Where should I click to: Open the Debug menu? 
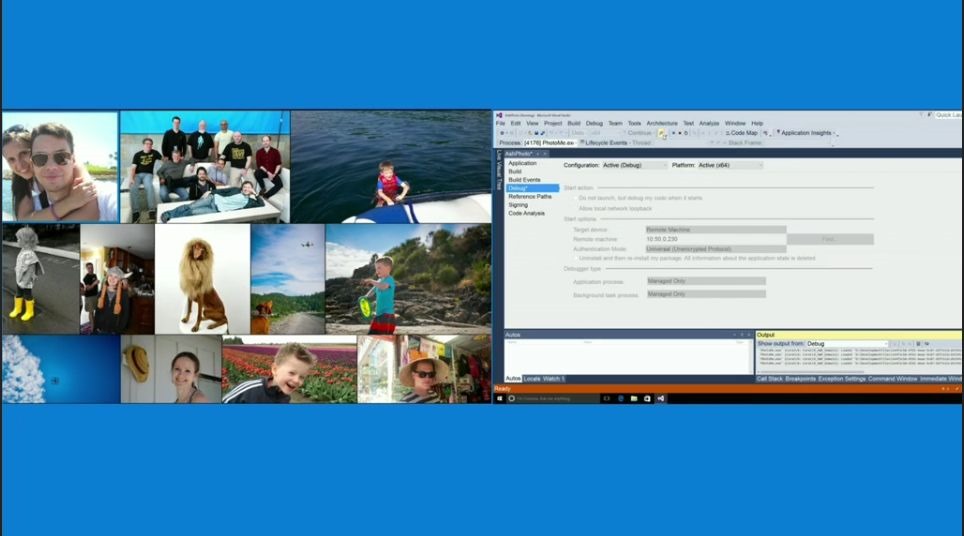pos(594,124)
